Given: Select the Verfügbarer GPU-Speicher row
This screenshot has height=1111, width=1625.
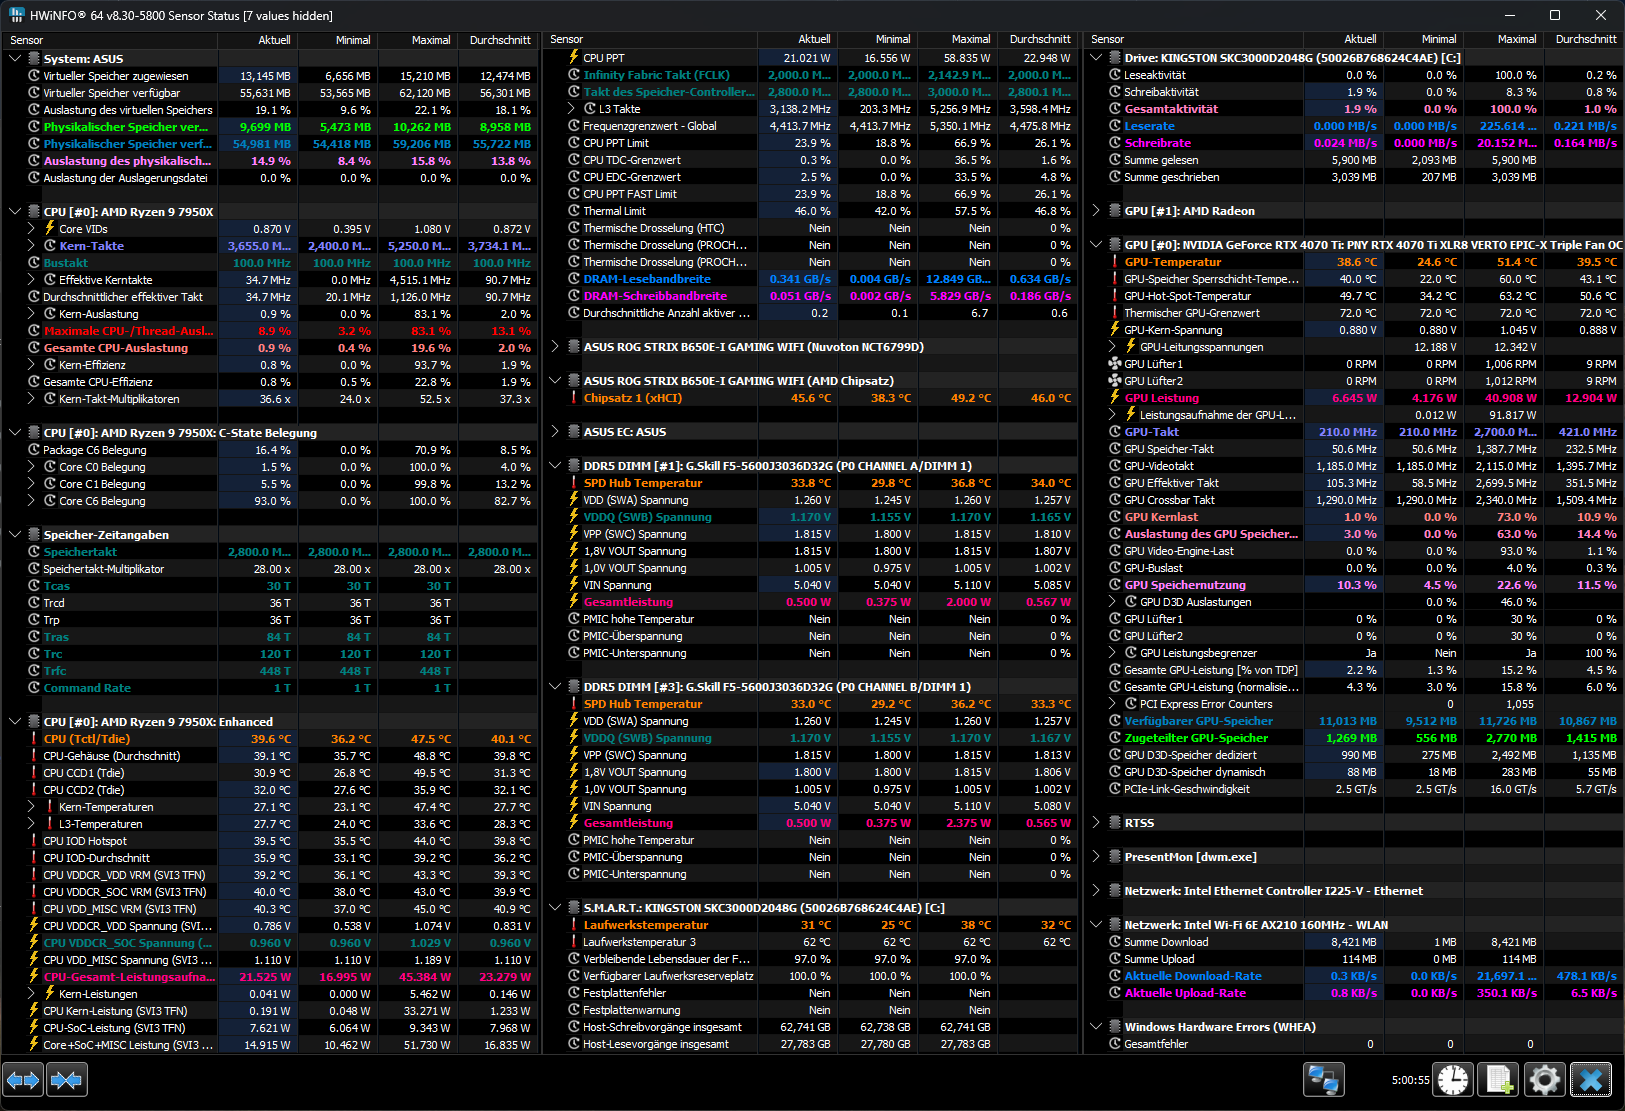Looking at the screenshot, I should [x=1354, y=721].
